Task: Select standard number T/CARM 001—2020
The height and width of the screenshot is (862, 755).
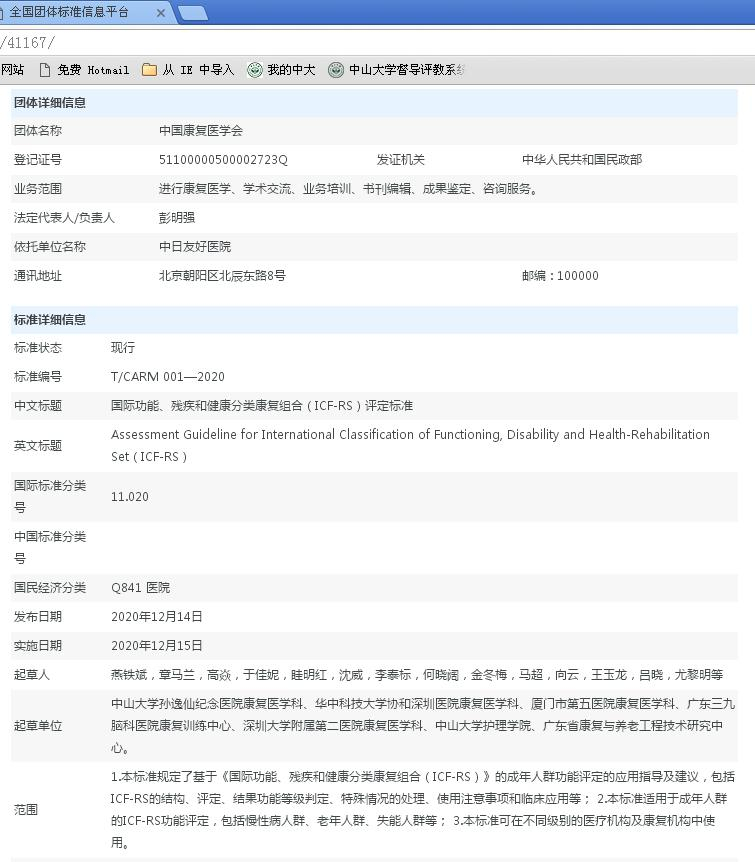Action: 168,377
